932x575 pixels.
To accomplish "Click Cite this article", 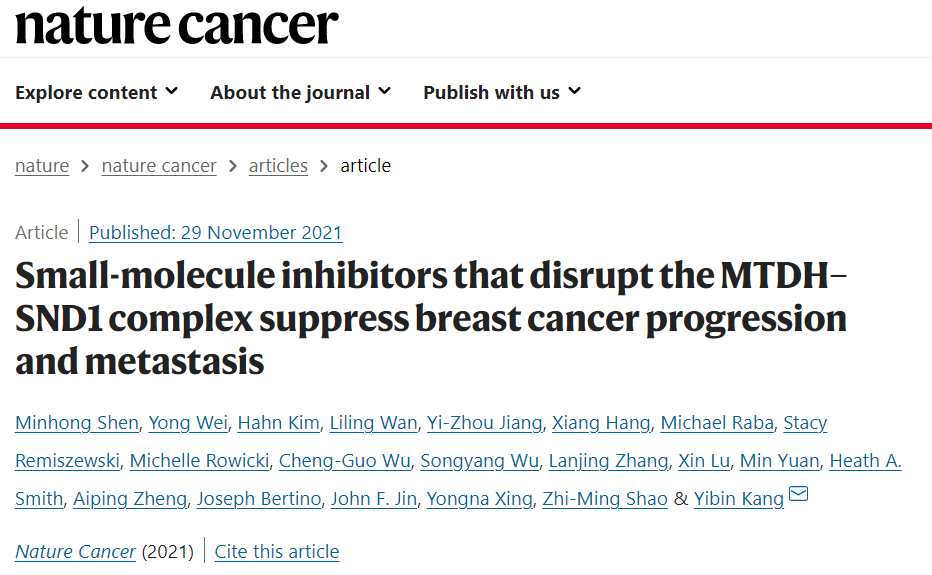I will click(277, 552).
